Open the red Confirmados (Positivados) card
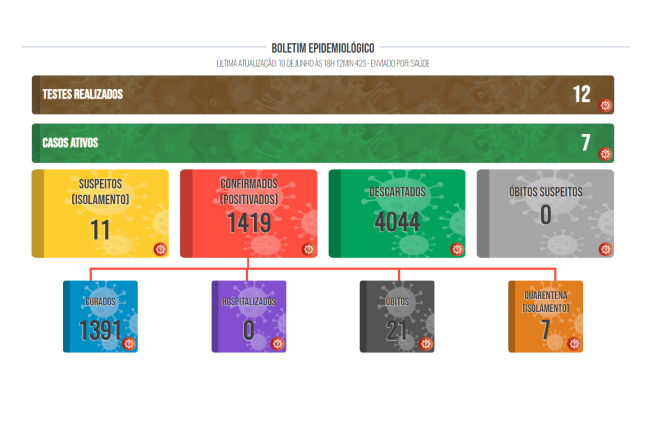Screen dimensions: 651x447 (249, 214)
